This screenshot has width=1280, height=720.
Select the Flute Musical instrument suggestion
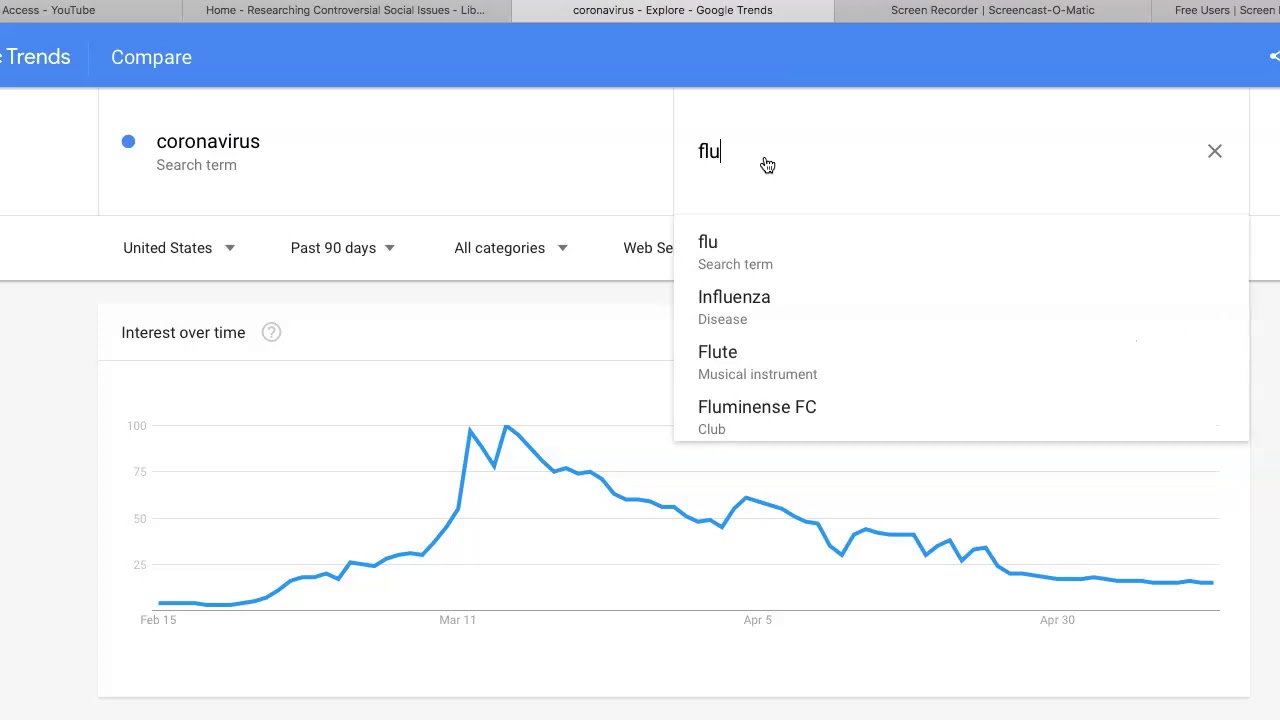(x=961, y=362)
